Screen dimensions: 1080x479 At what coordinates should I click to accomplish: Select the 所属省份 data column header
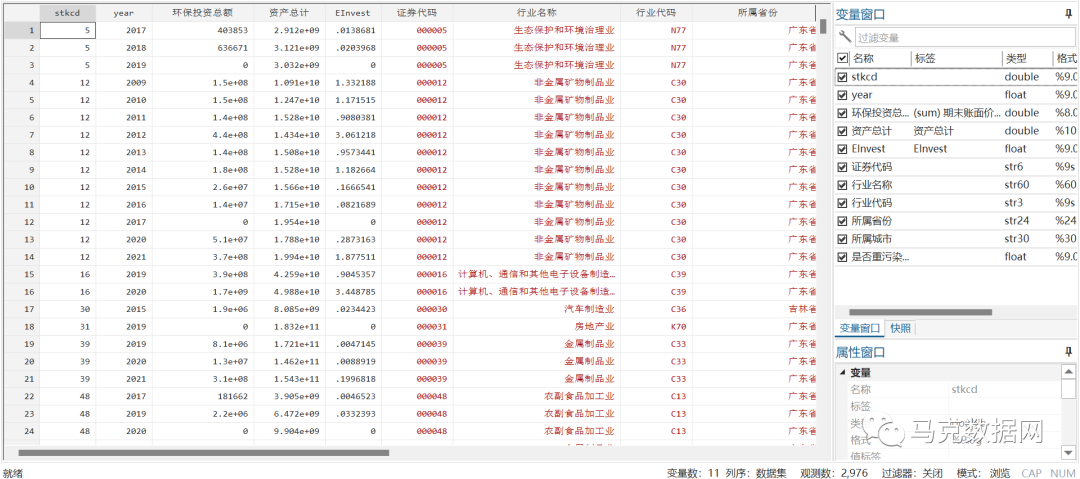[755, 13]
